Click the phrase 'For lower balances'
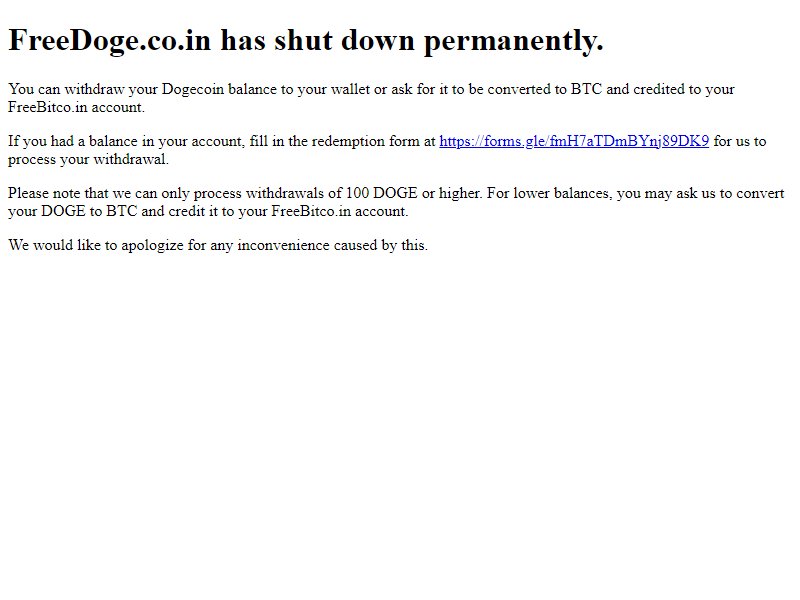The image size is (800, 600). [548, 193]
